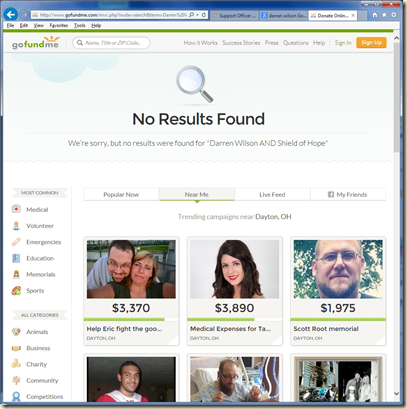Open the View menu
Image resolution: width=407 pixels, height=409 pixels.
(x=38, y=25)
